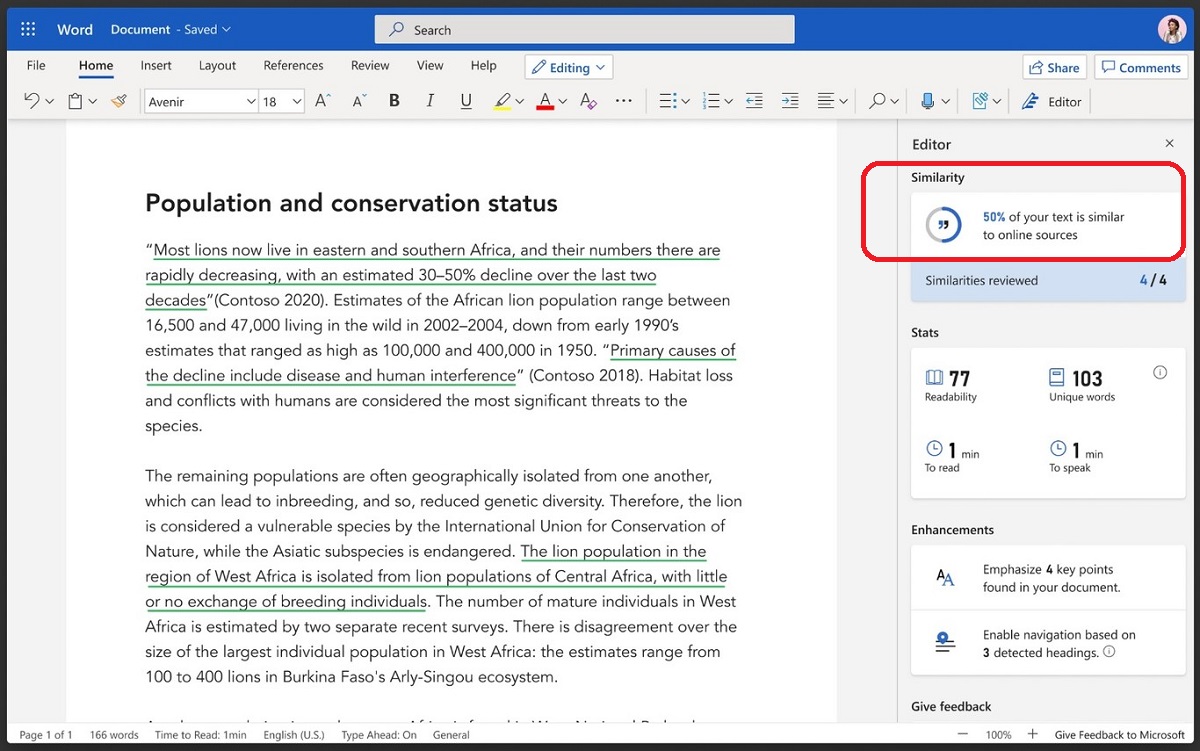The image size is (1200, 751).
Task: Click the Designer icon in ribbon
Action: pos(979,101)
